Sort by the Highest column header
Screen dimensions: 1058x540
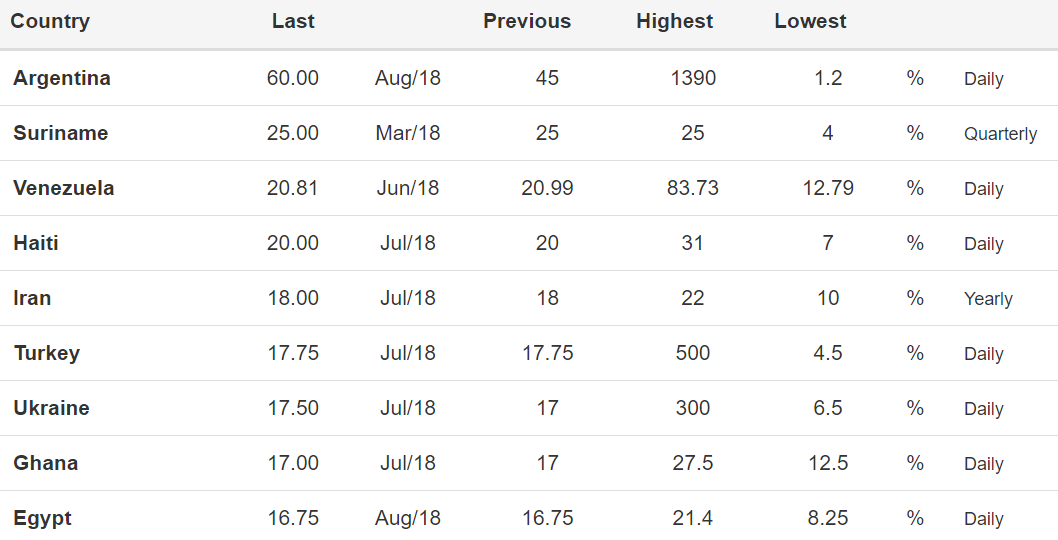(675, 22)
